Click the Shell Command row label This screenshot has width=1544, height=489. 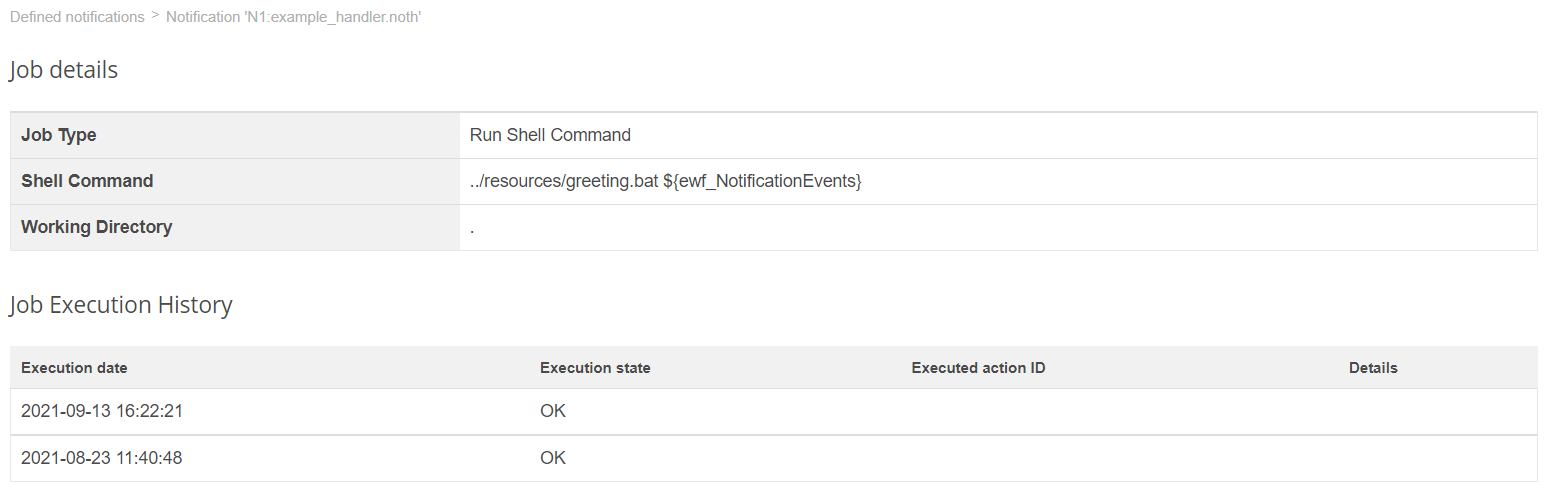point(87,181)
